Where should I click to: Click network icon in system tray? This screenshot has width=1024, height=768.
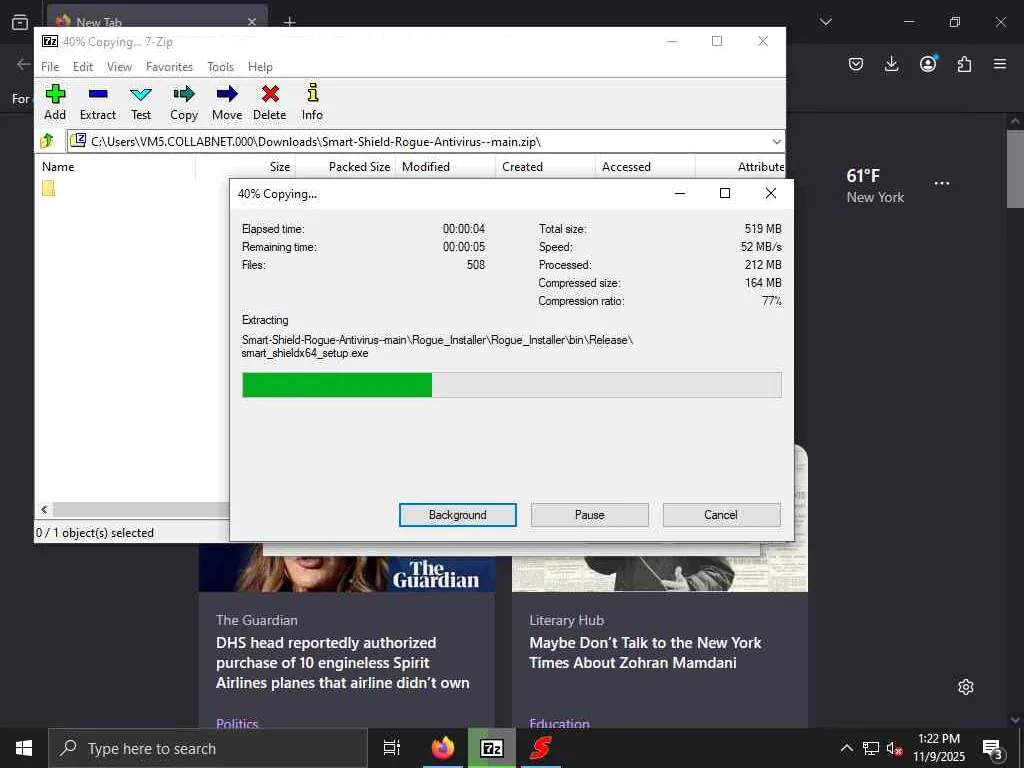[871, 748]
